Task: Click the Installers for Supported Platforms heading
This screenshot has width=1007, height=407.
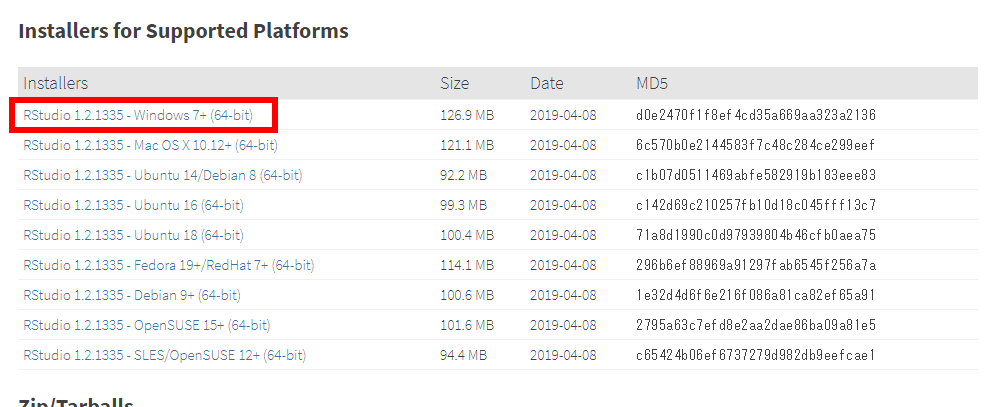Action: [184, 31]
